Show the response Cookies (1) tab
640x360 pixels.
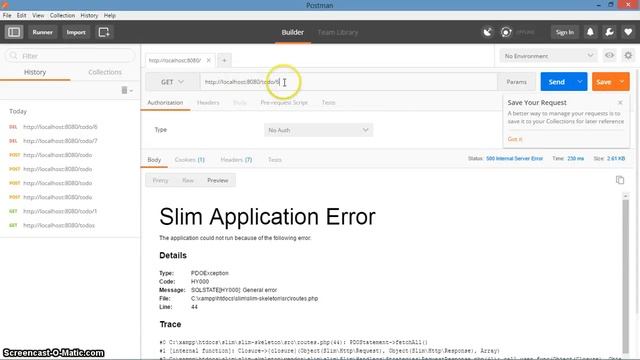point(189,160)
